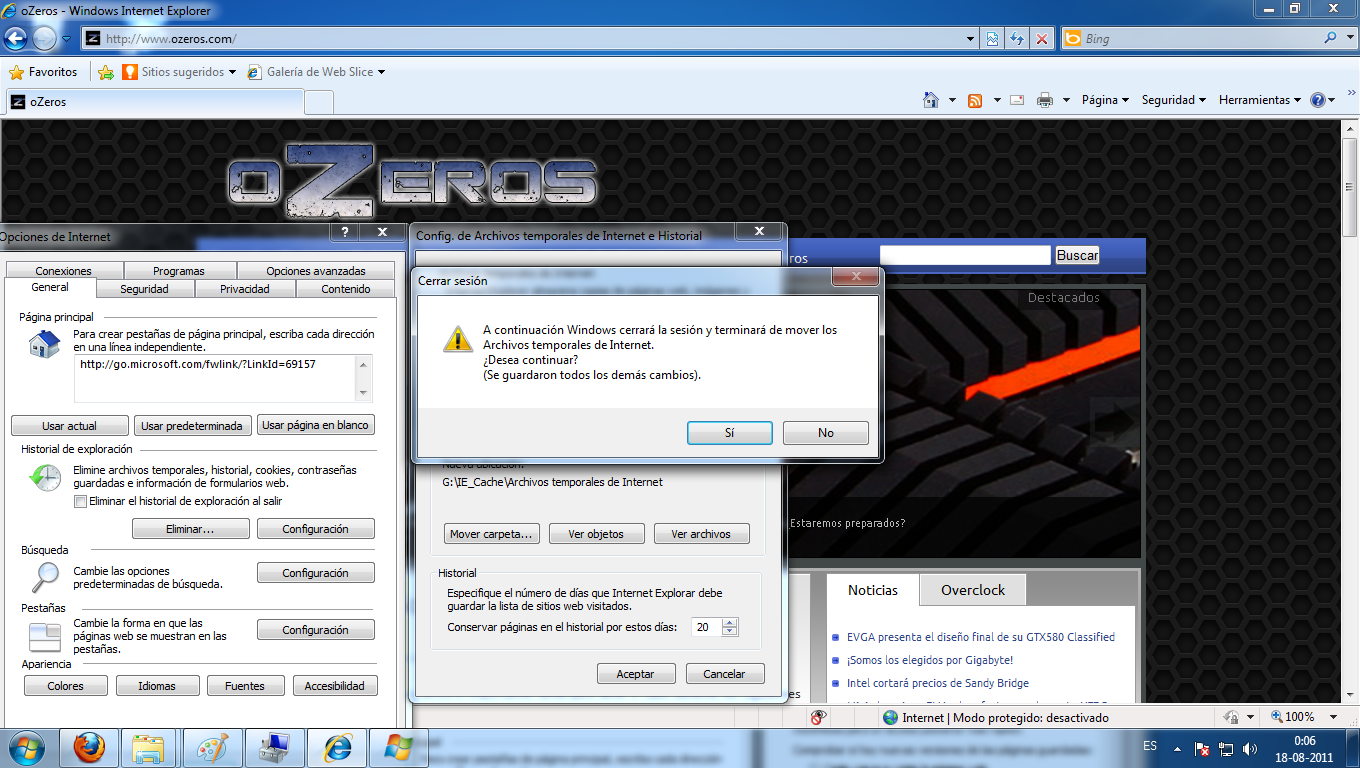
Task: Click Sí in the Cerrar sesión dialog
Action: (730, 433)
